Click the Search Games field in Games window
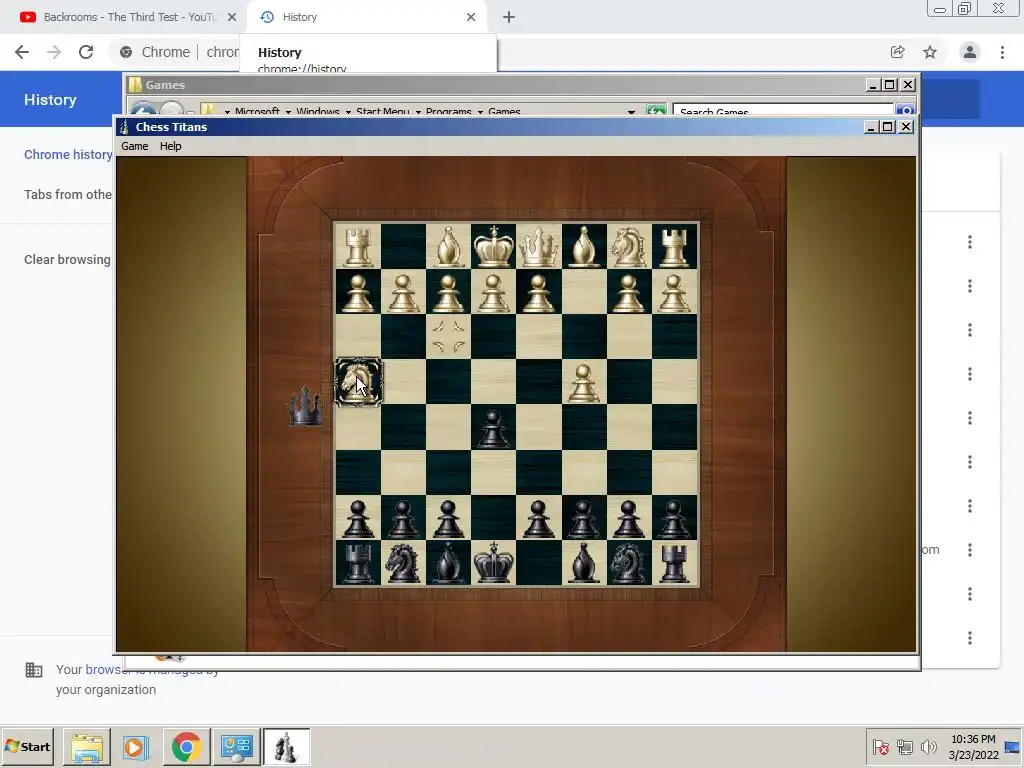 click(782, 110)
